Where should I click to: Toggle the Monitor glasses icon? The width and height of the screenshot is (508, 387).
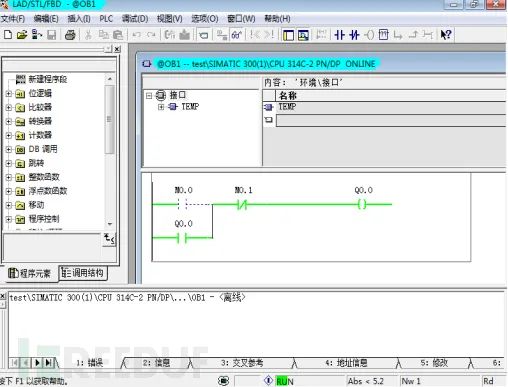pyautogui.click(x=237, y=35)
